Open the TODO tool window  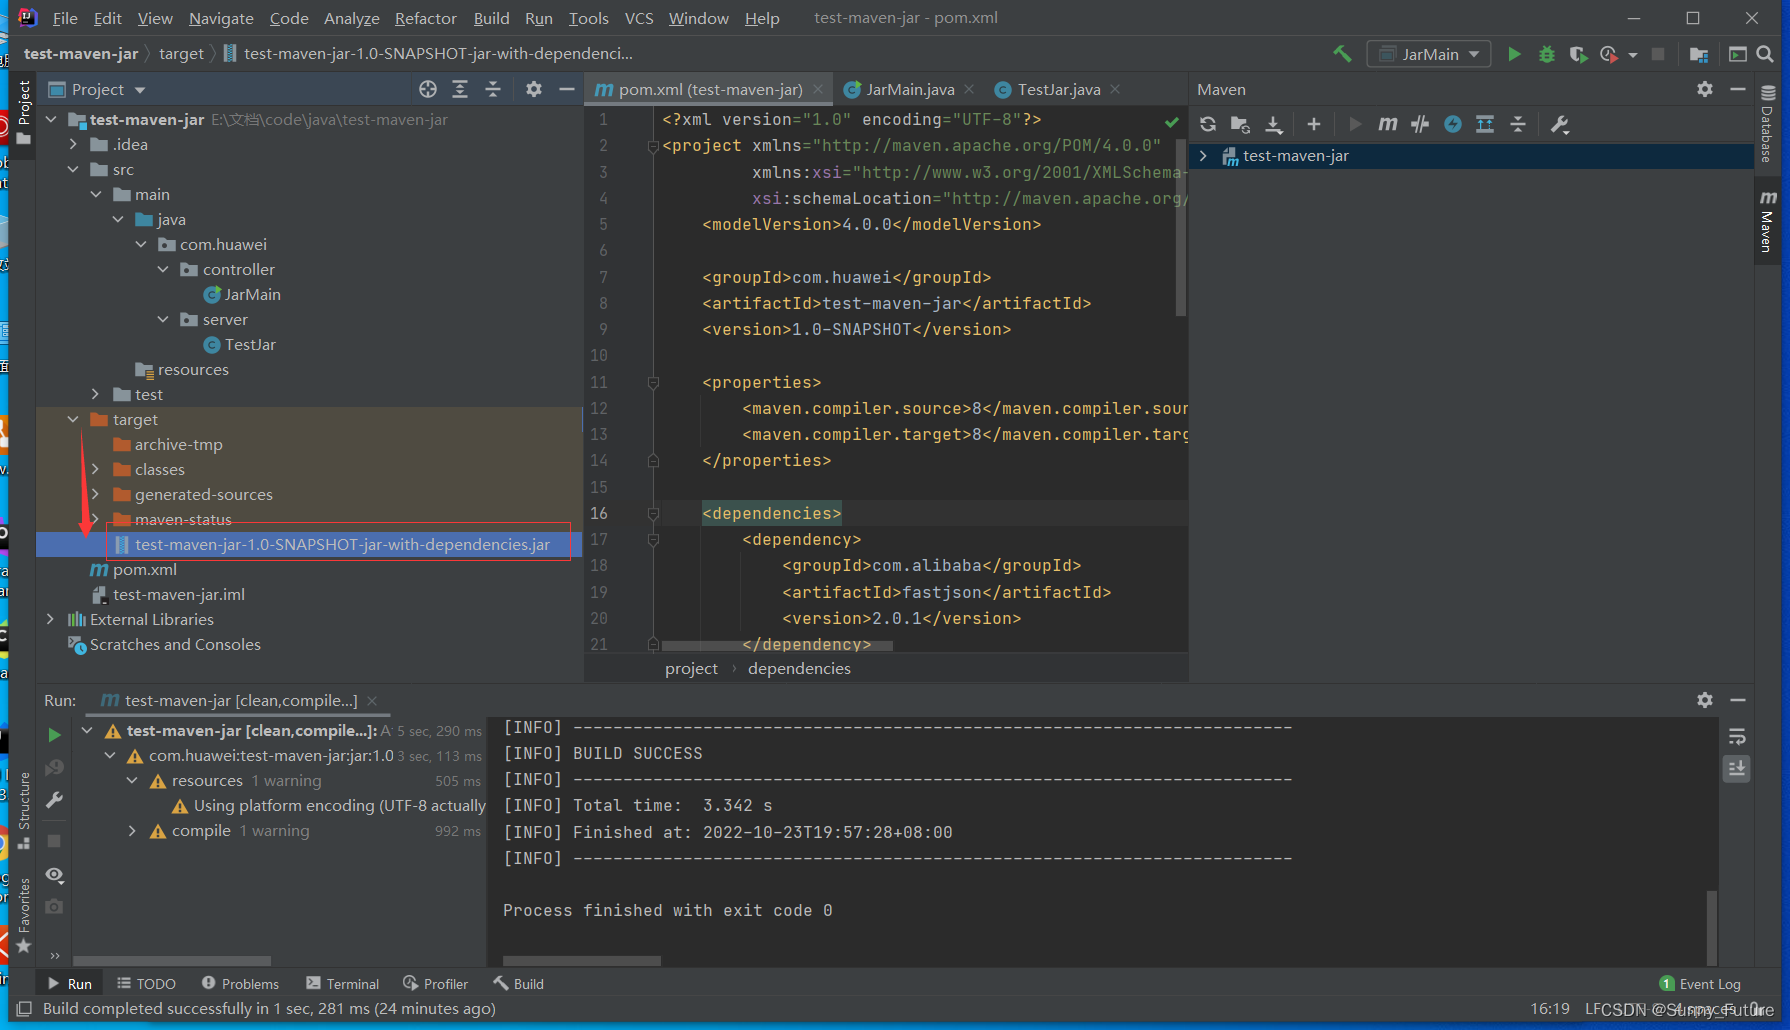[x=146, y=984]
